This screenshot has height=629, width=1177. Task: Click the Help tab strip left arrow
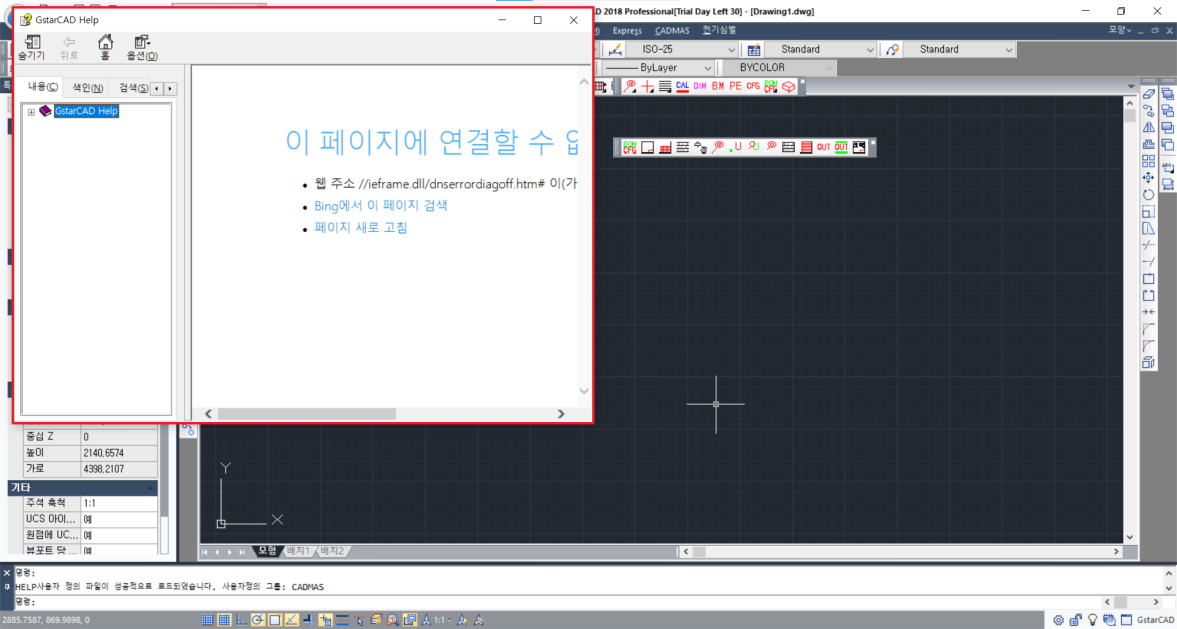pyautogui.click(x=157, y=89)
